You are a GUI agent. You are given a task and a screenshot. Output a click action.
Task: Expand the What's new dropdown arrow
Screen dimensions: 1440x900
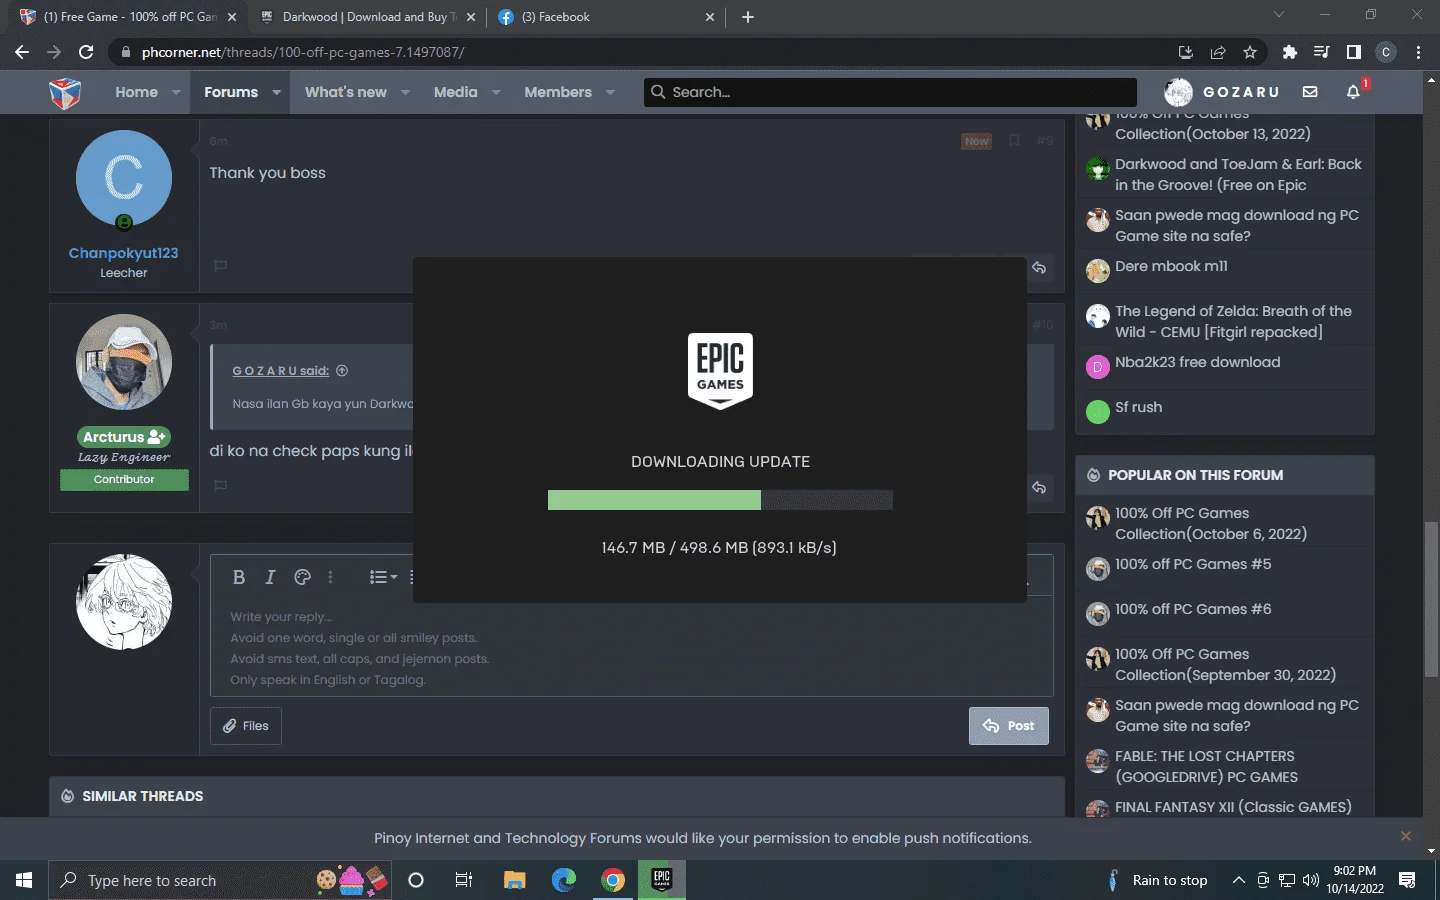tap(405, 92)
